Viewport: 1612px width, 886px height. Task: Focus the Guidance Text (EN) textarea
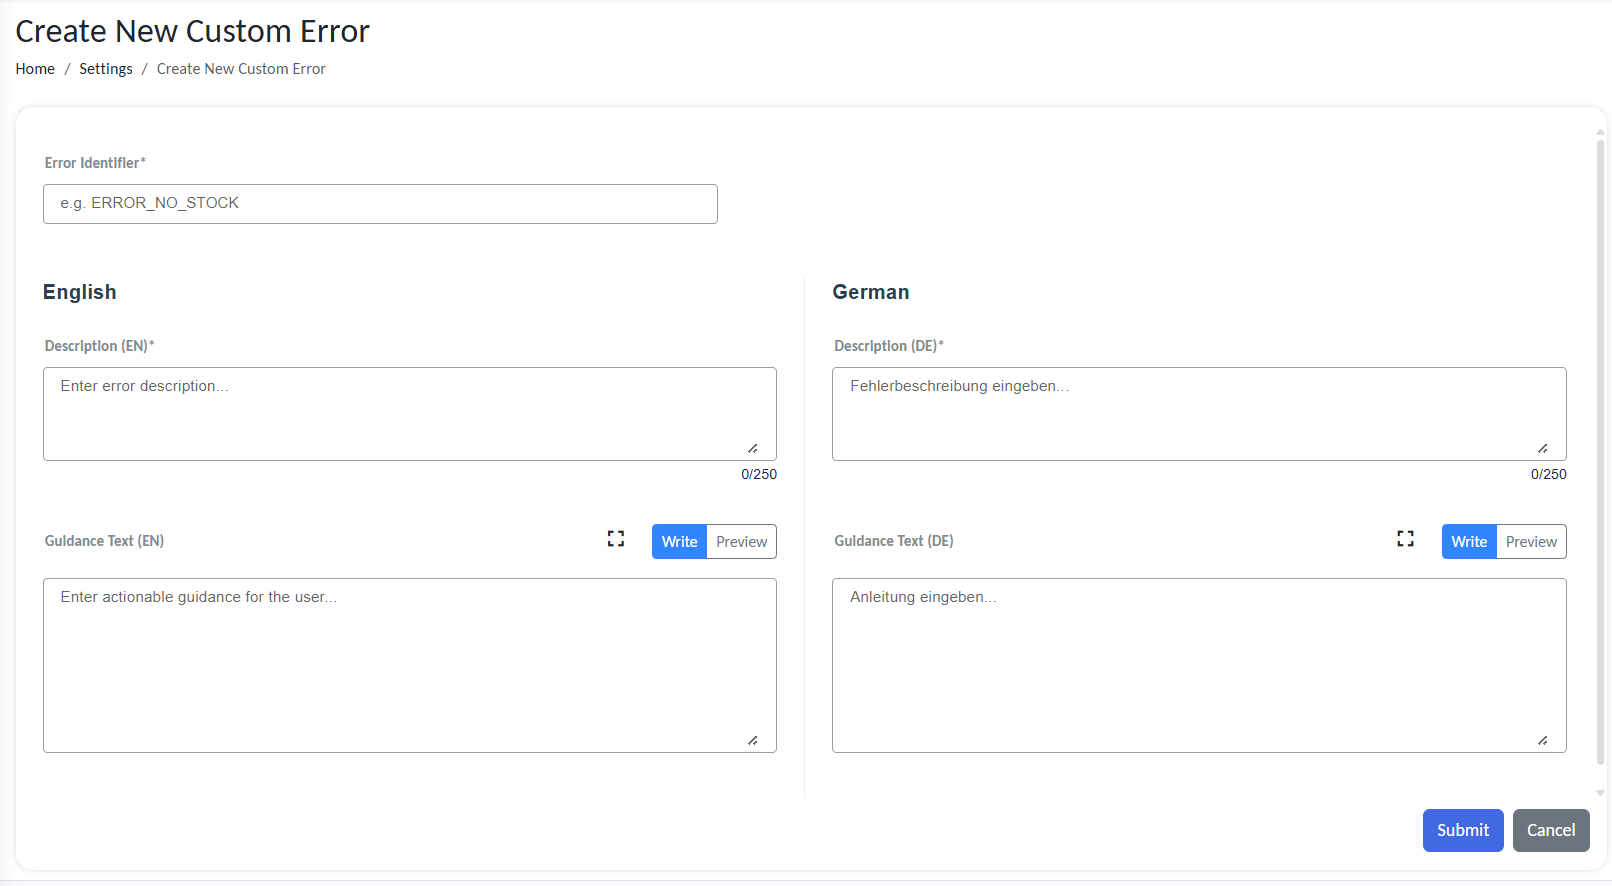click(x=409, y=665)
